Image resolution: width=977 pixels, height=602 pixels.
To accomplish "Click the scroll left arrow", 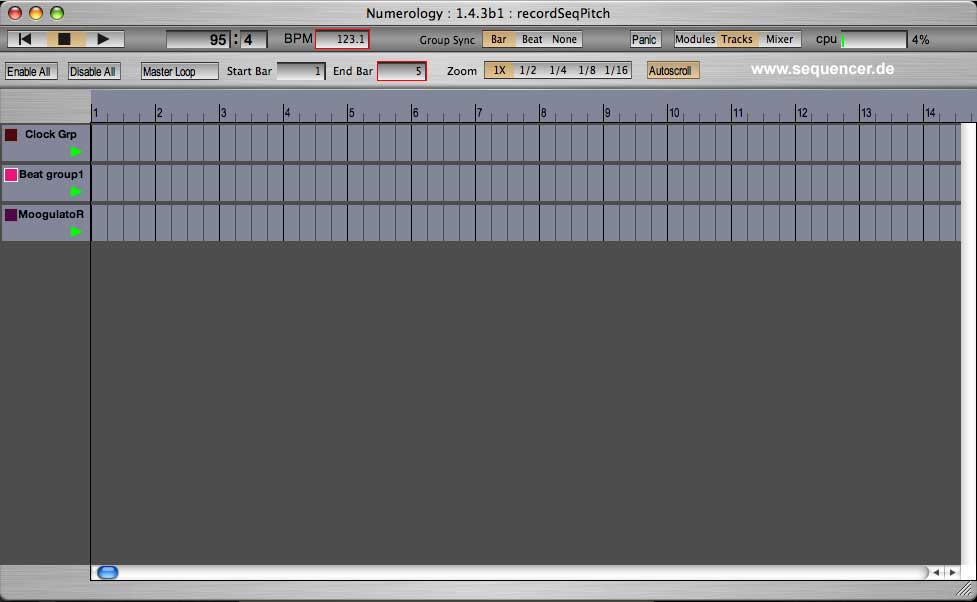I will (x=936, y=572).
